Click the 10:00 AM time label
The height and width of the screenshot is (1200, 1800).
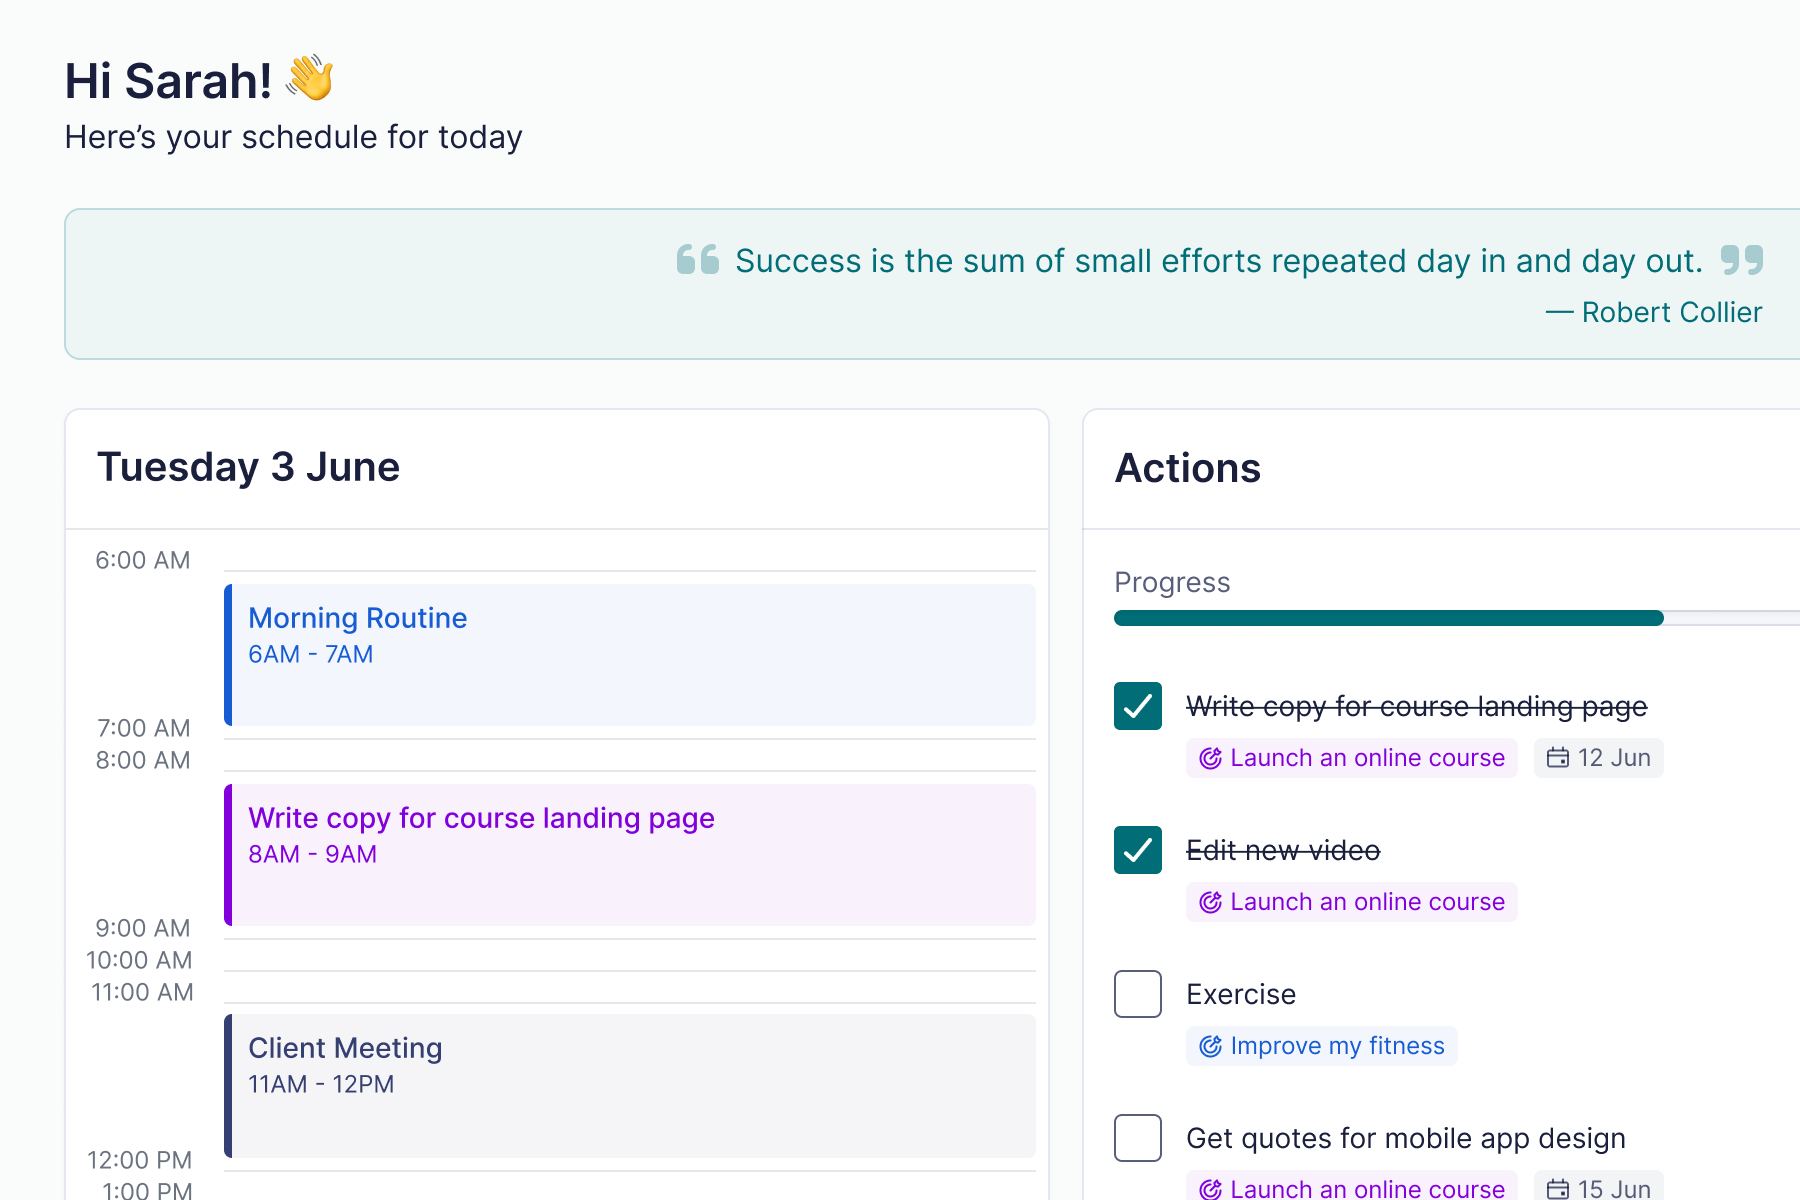coord(139,960)
